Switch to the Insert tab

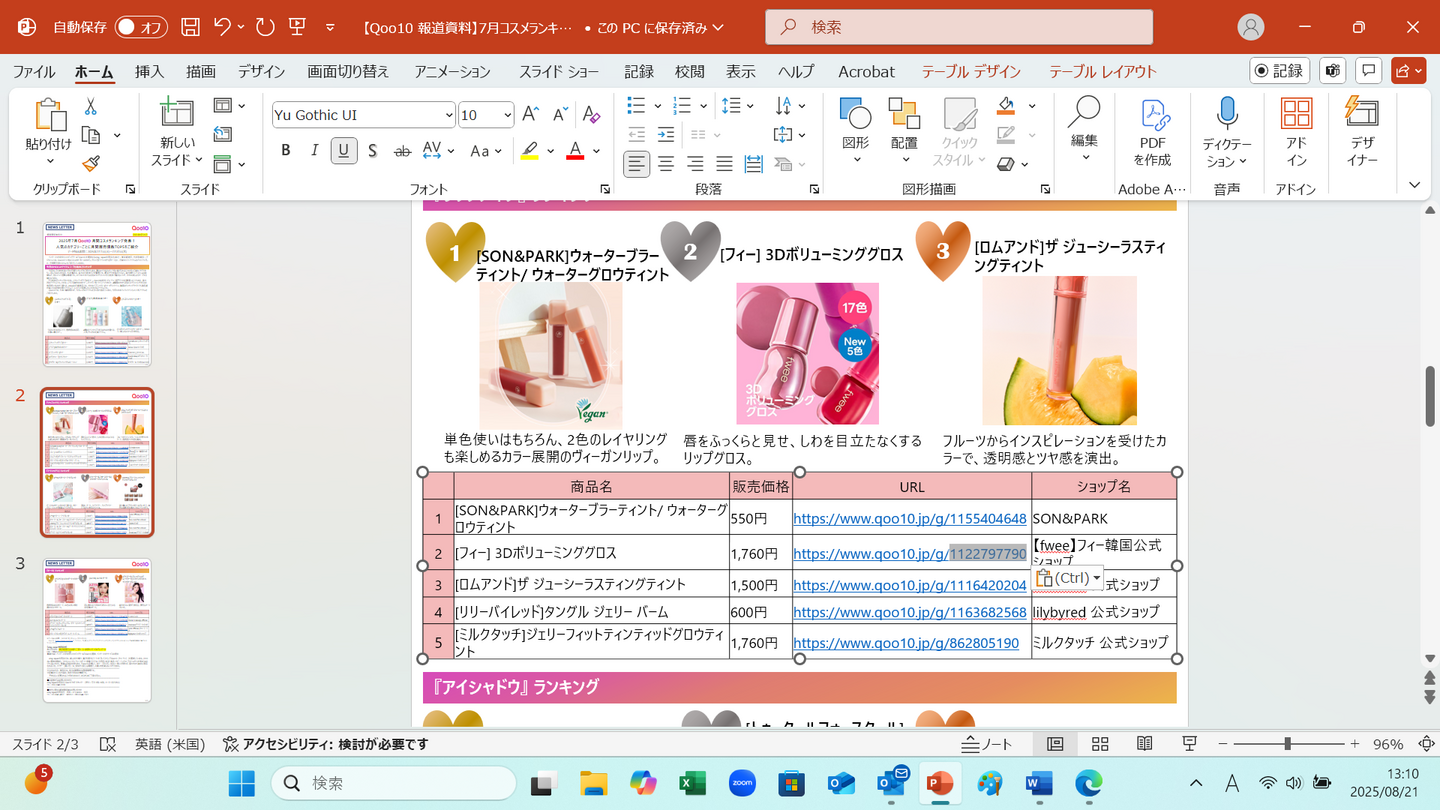(149, 71)
